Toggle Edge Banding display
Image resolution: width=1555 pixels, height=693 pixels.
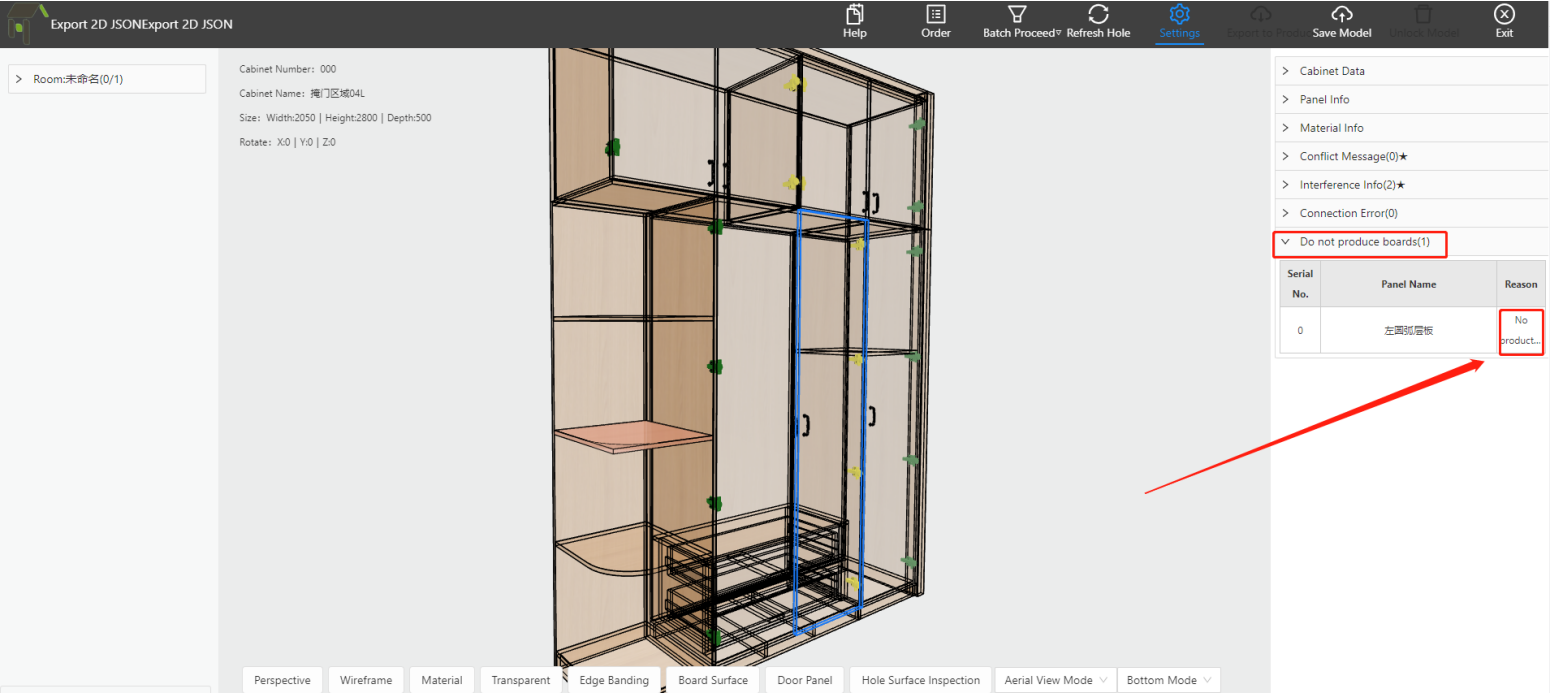coord(614,680)
